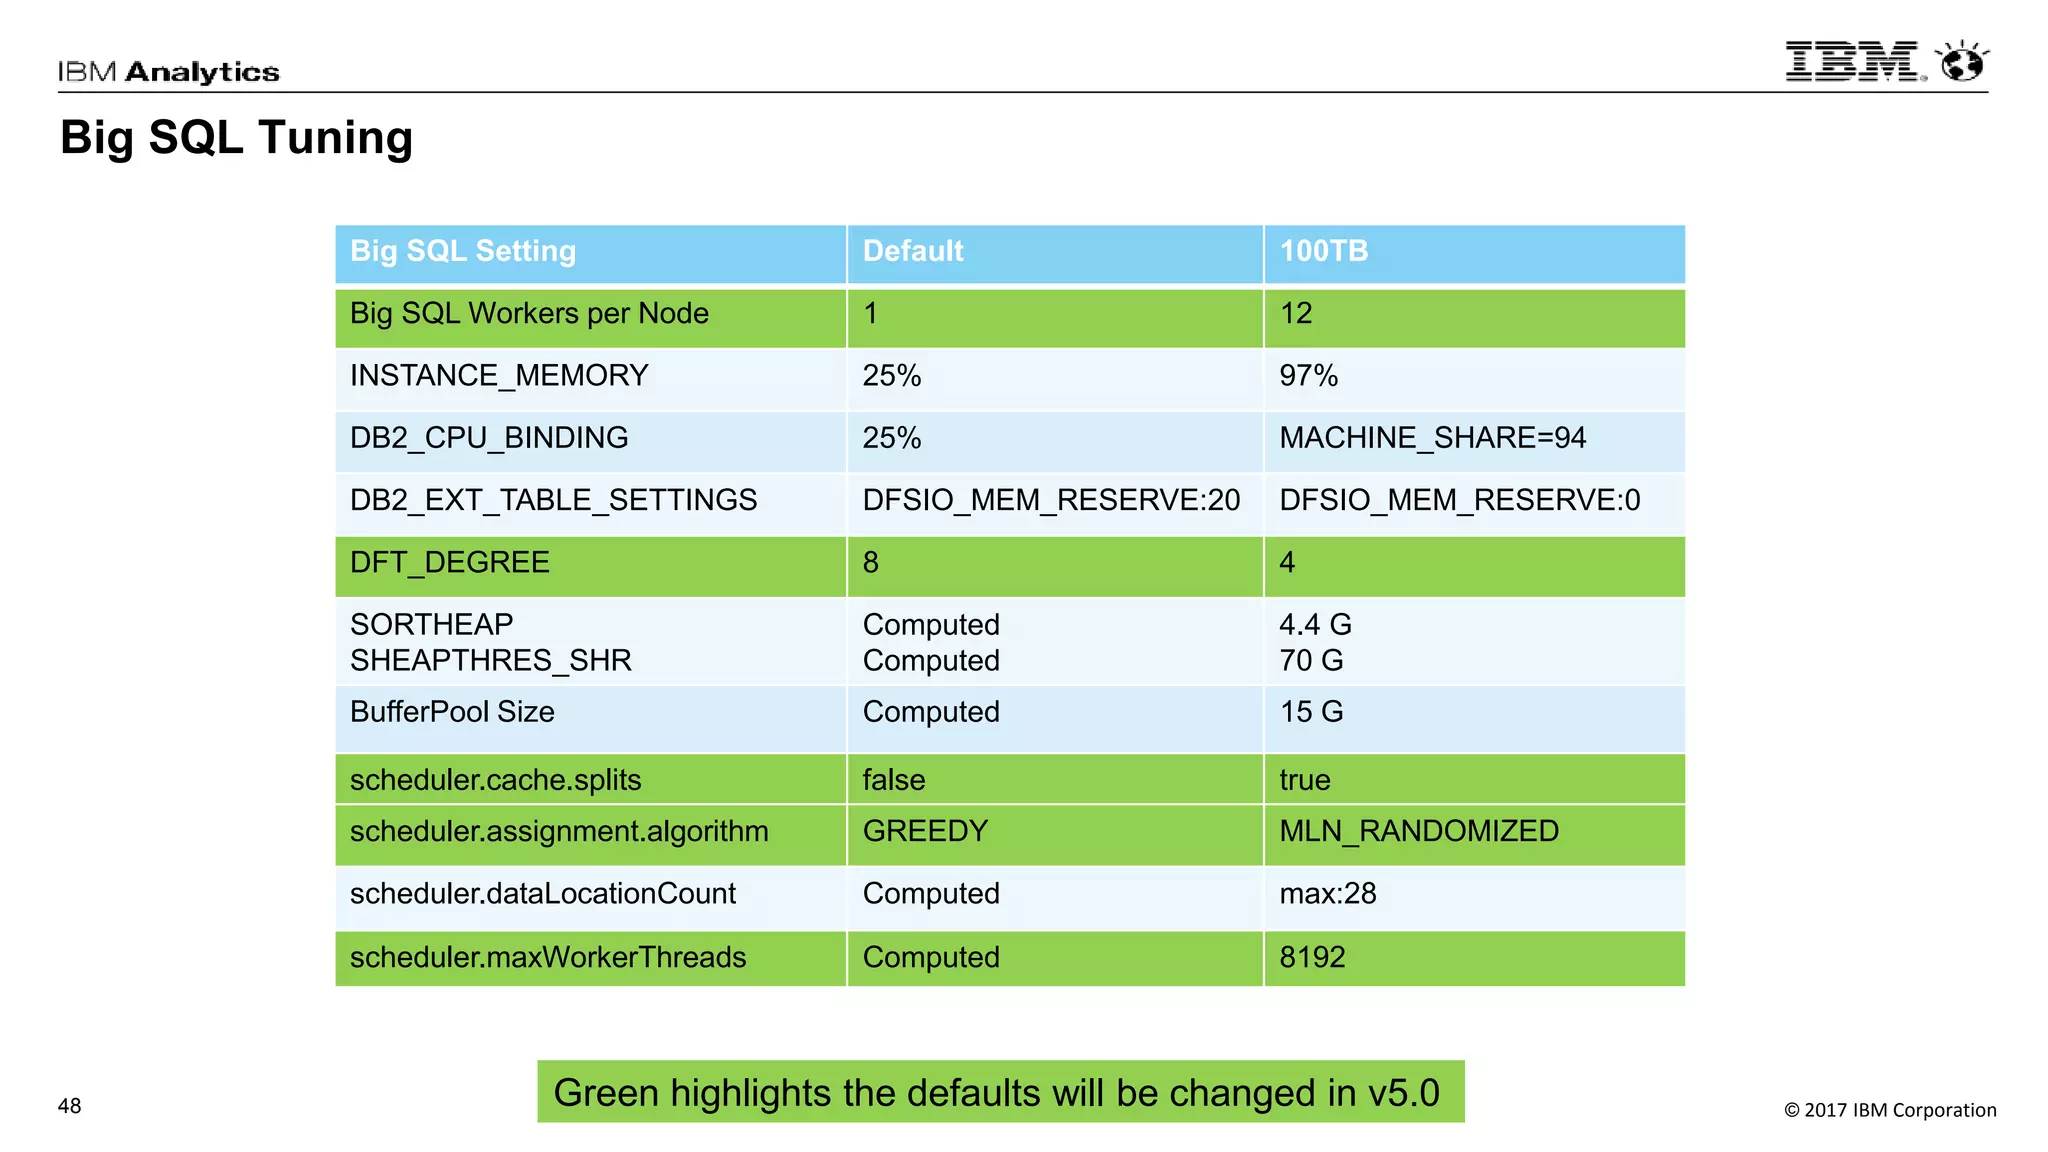This screenshot has width=2048, height=1152.
Task: Click the 'false' default cell
Action: [1055, 779]
